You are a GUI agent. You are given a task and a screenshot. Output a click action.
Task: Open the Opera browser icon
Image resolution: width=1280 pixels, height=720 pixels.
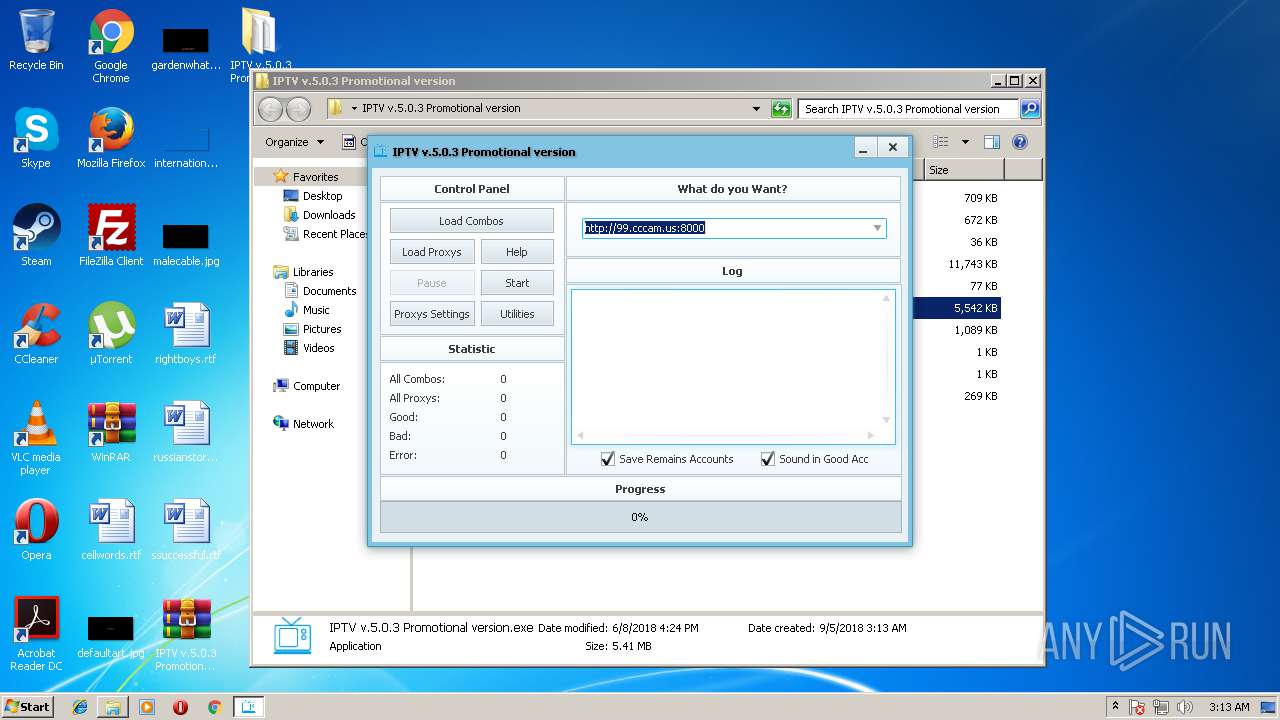(36, 530)
